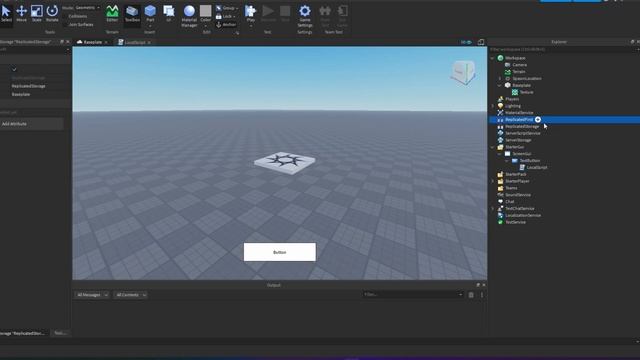
Task: Select the Move tool
Action: 21,13
